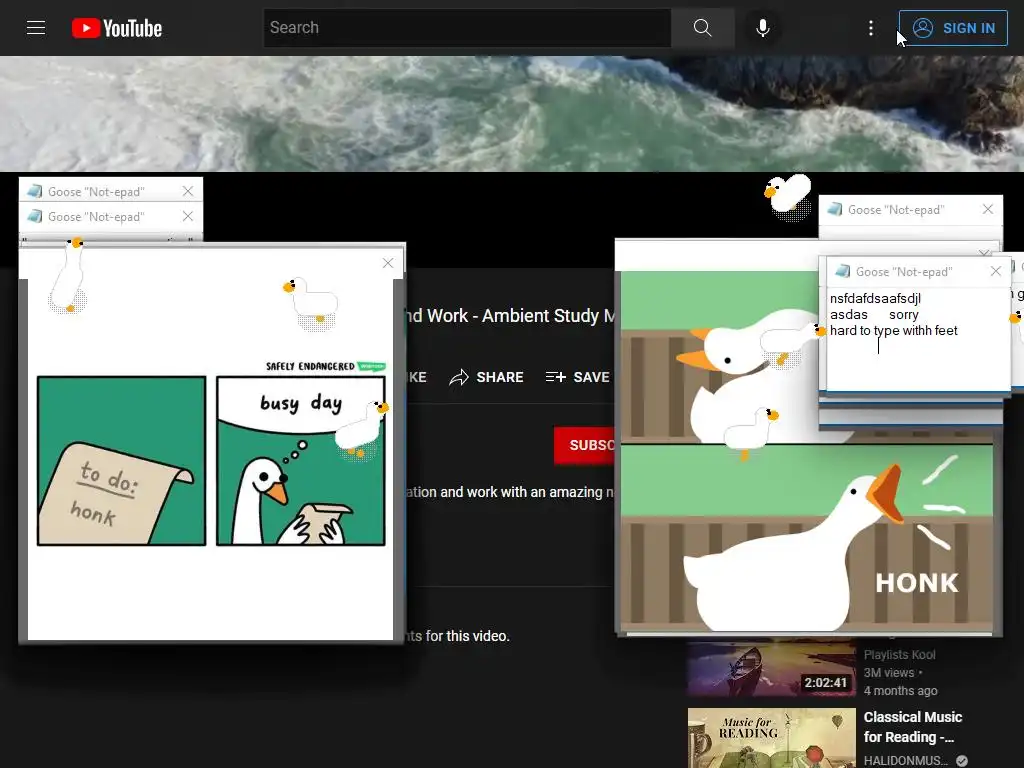Click the goose sprite above the upper right Not-epad

tap(788, 197)
